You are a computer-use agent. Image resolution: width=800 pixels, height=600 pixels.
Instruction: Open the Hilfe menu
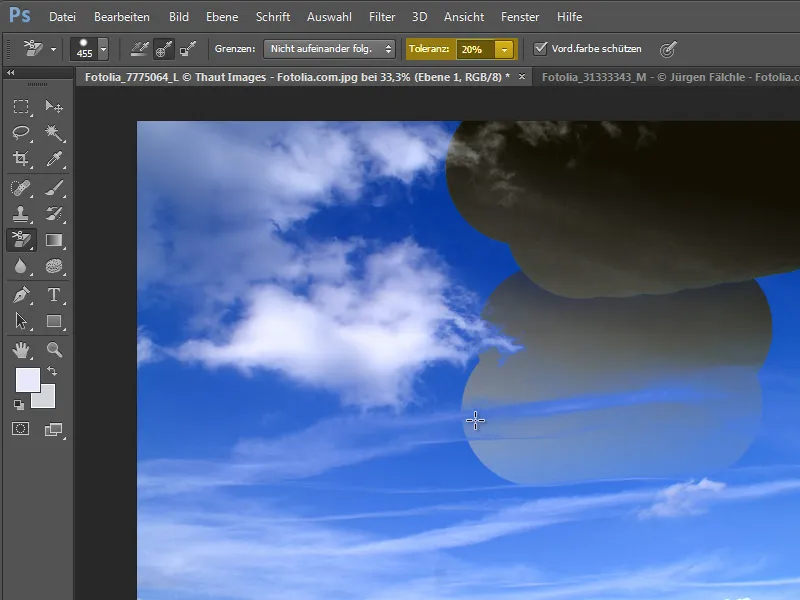[x=569, y=17]
